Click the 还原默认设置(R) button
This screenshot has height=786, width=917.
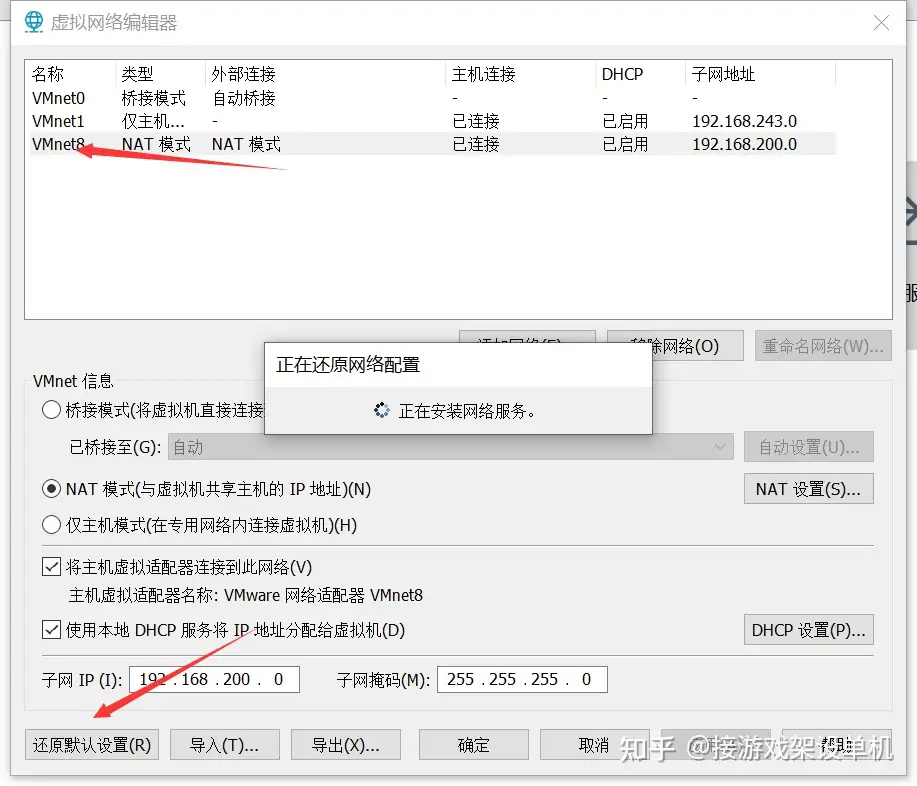[x=92, y=744]
